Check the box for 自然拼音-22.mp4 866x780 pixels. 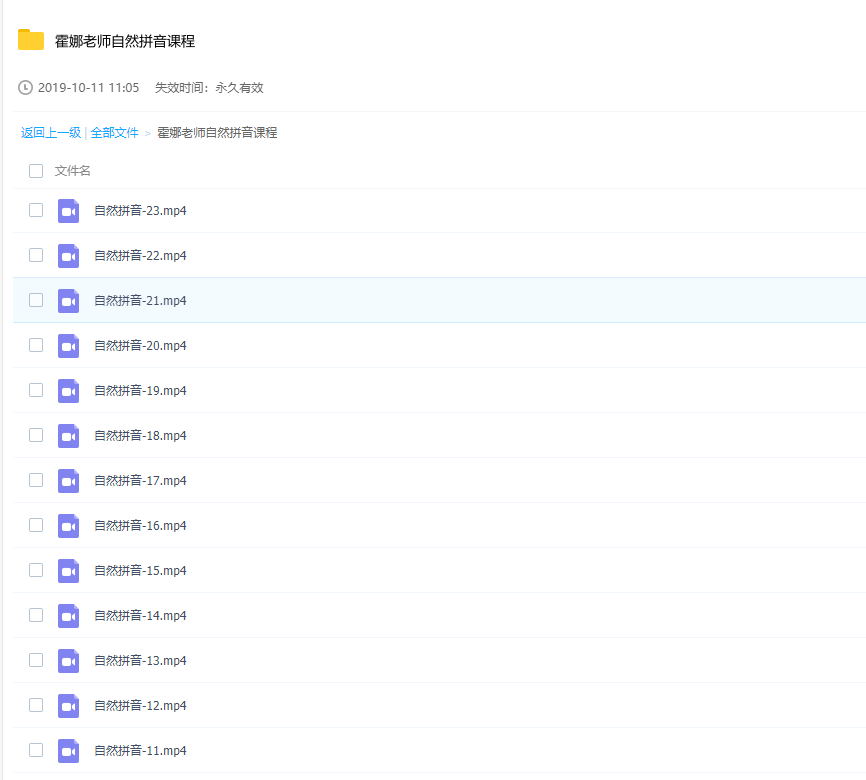pos(36,255)
